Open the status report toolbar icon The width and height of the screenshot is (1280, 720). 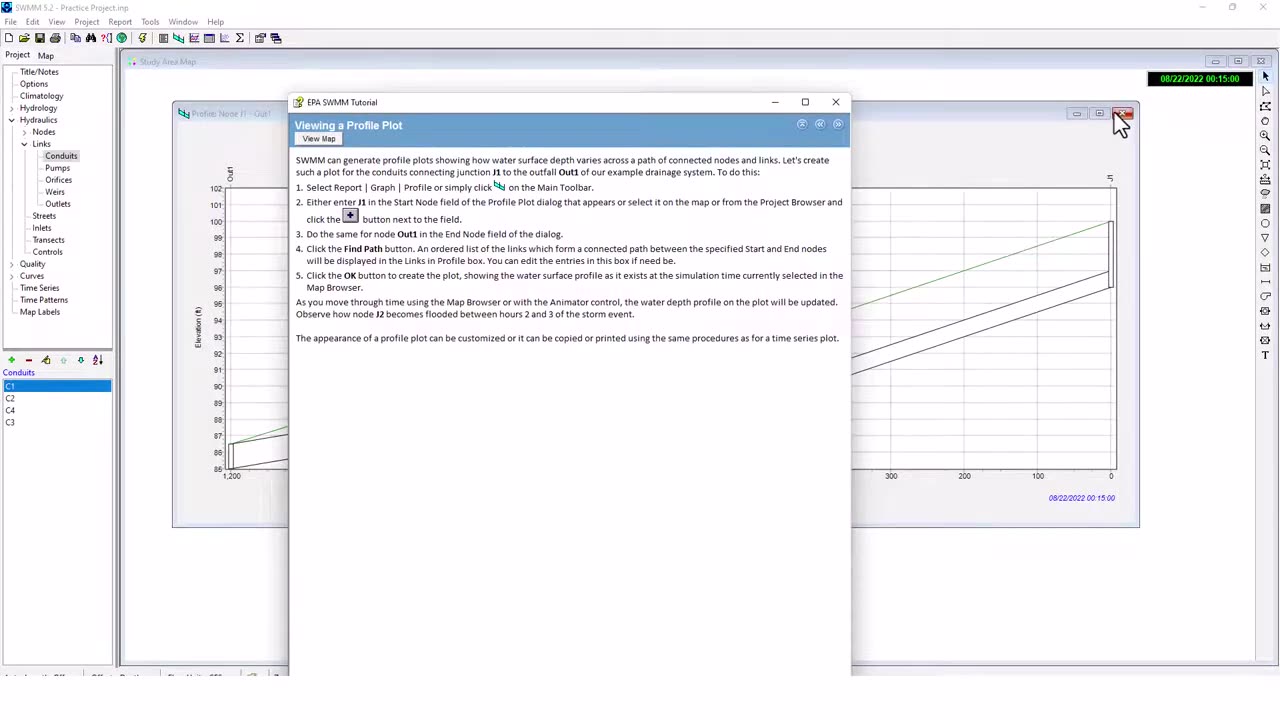click(163, 38)
